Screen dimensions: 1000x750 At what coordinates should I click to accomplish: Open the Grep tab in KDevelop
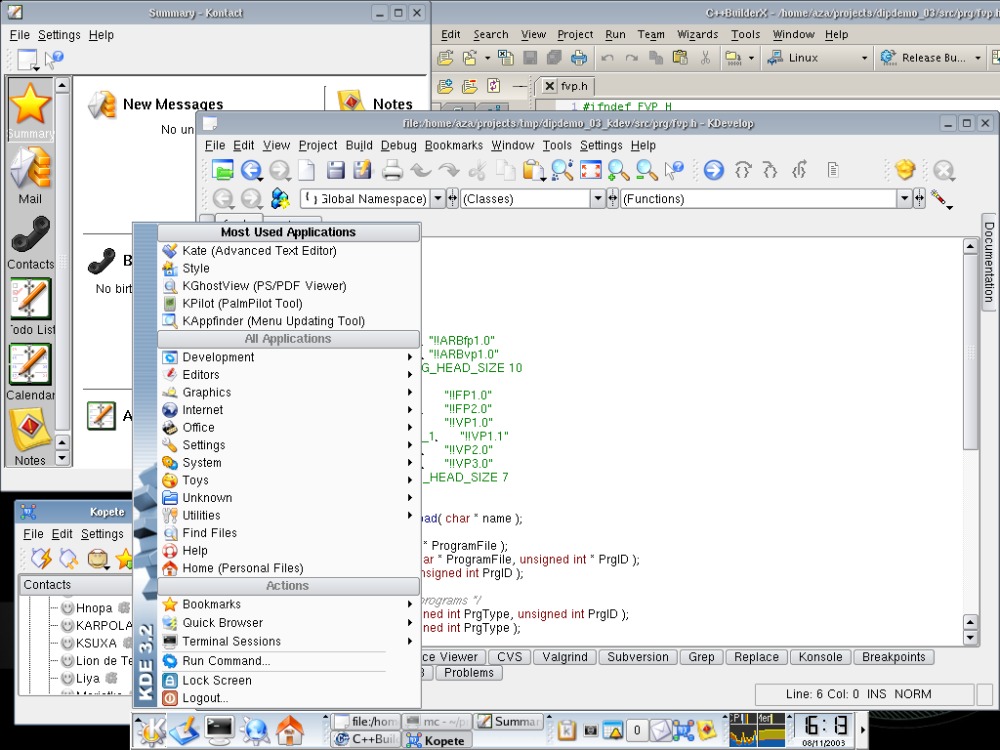(701, 657)
